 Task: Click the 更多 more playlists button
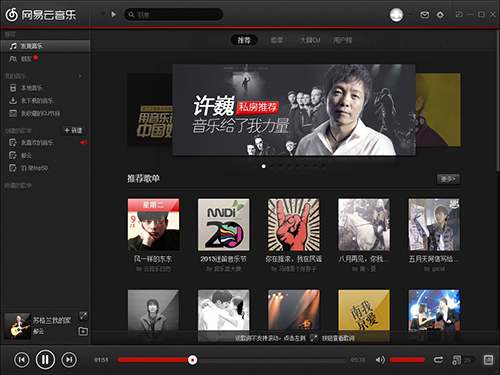(x=448, y=179)
